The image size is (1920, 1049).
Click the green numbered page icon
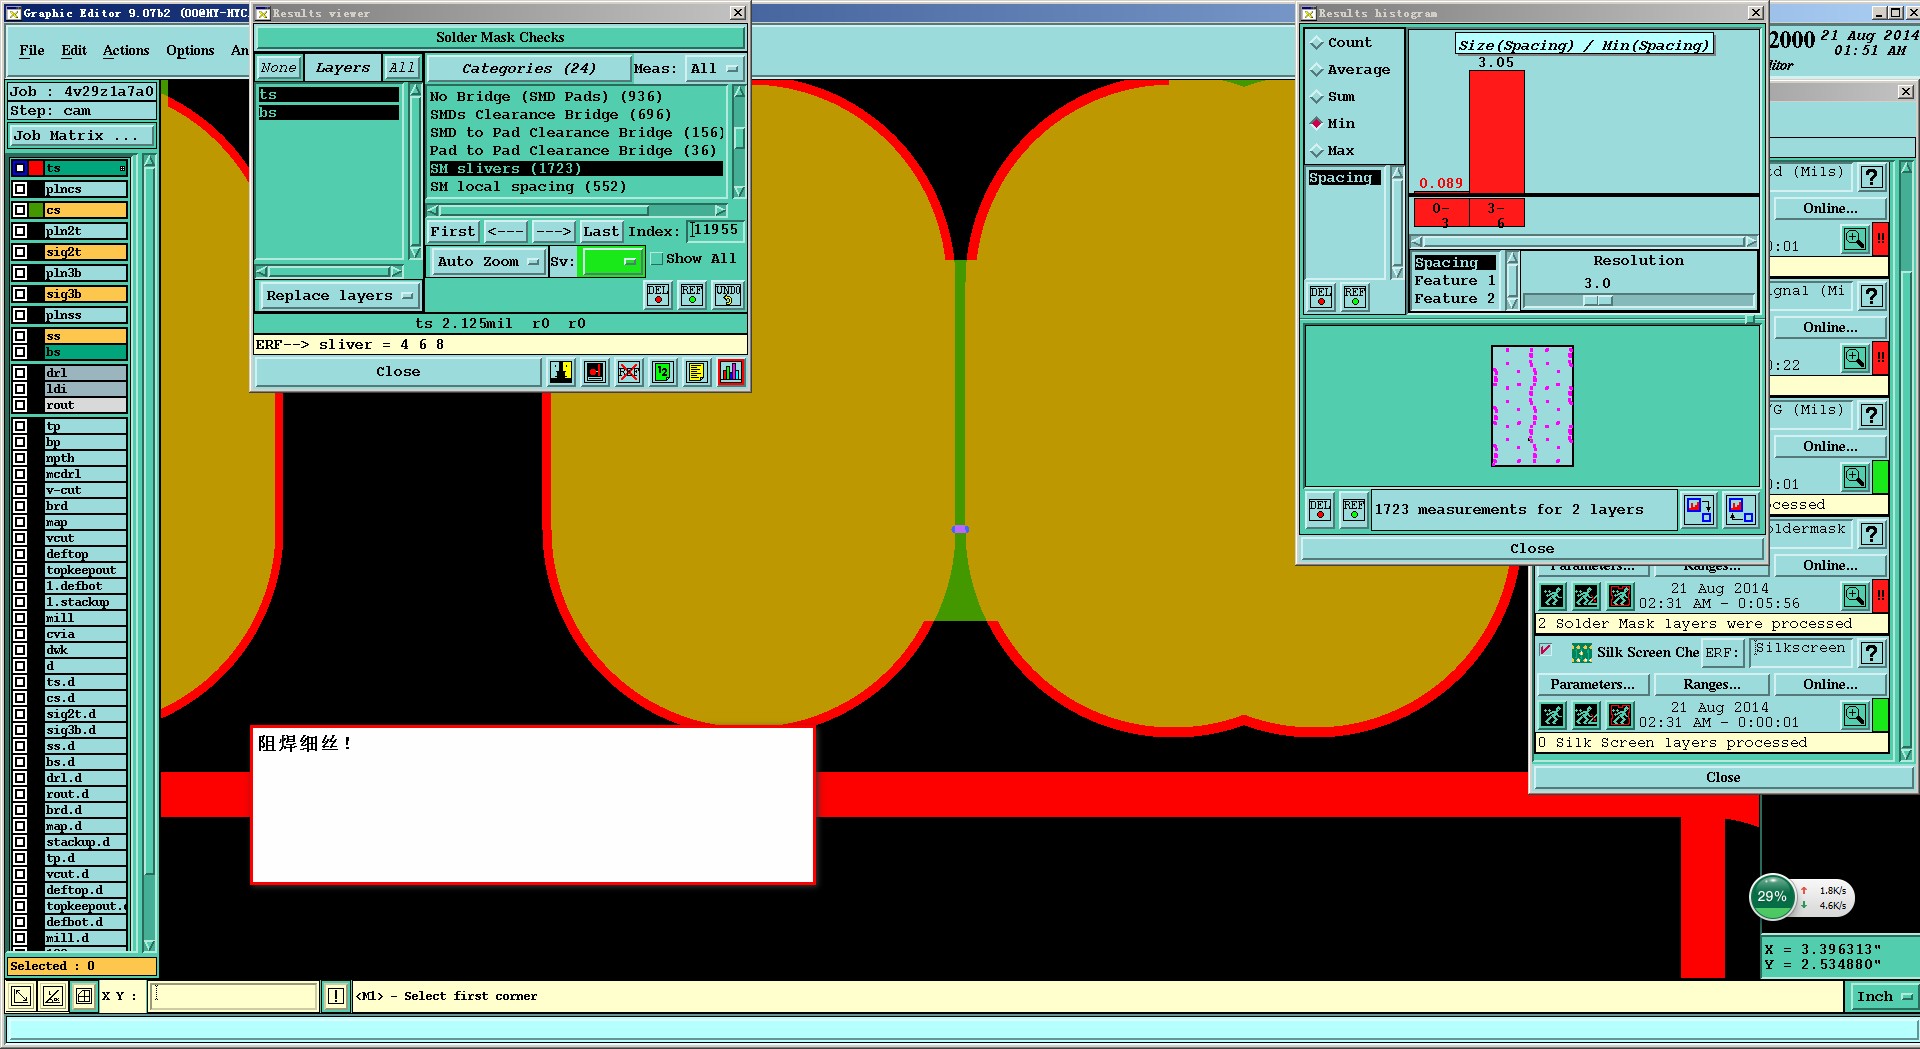[x=663, y=372]
